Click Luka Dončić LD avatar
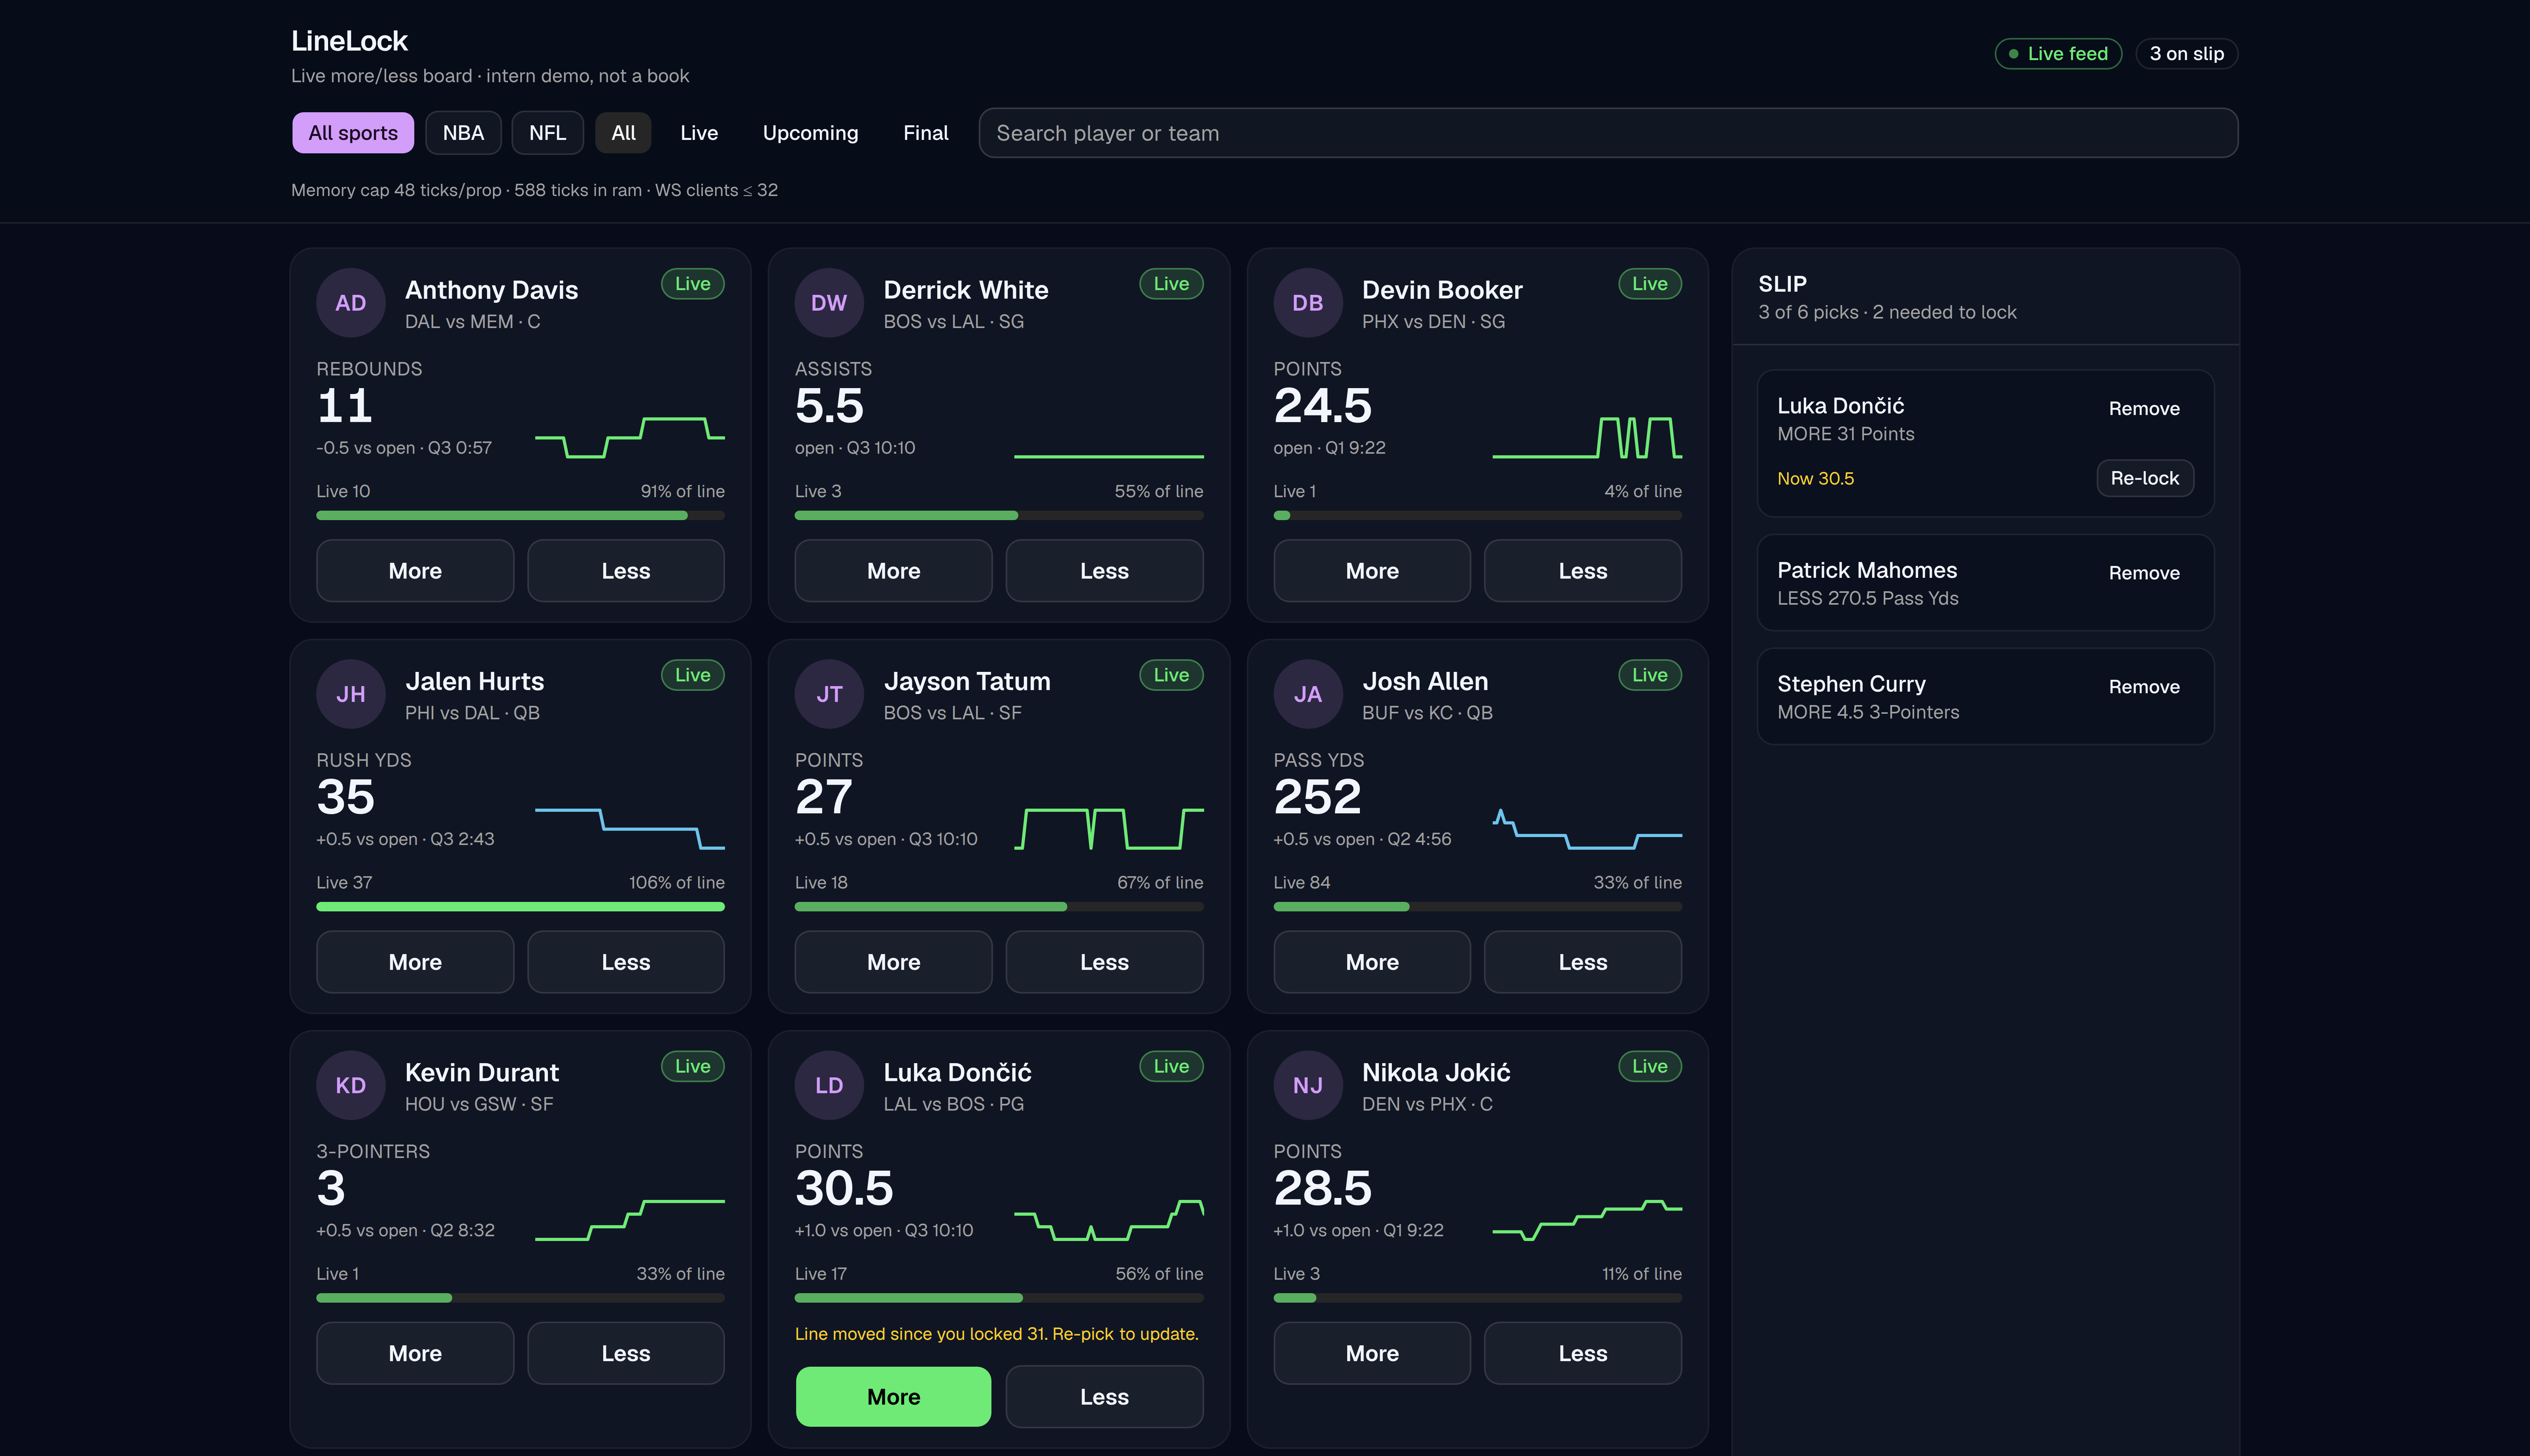2530x1456 pixels. 829,1085
